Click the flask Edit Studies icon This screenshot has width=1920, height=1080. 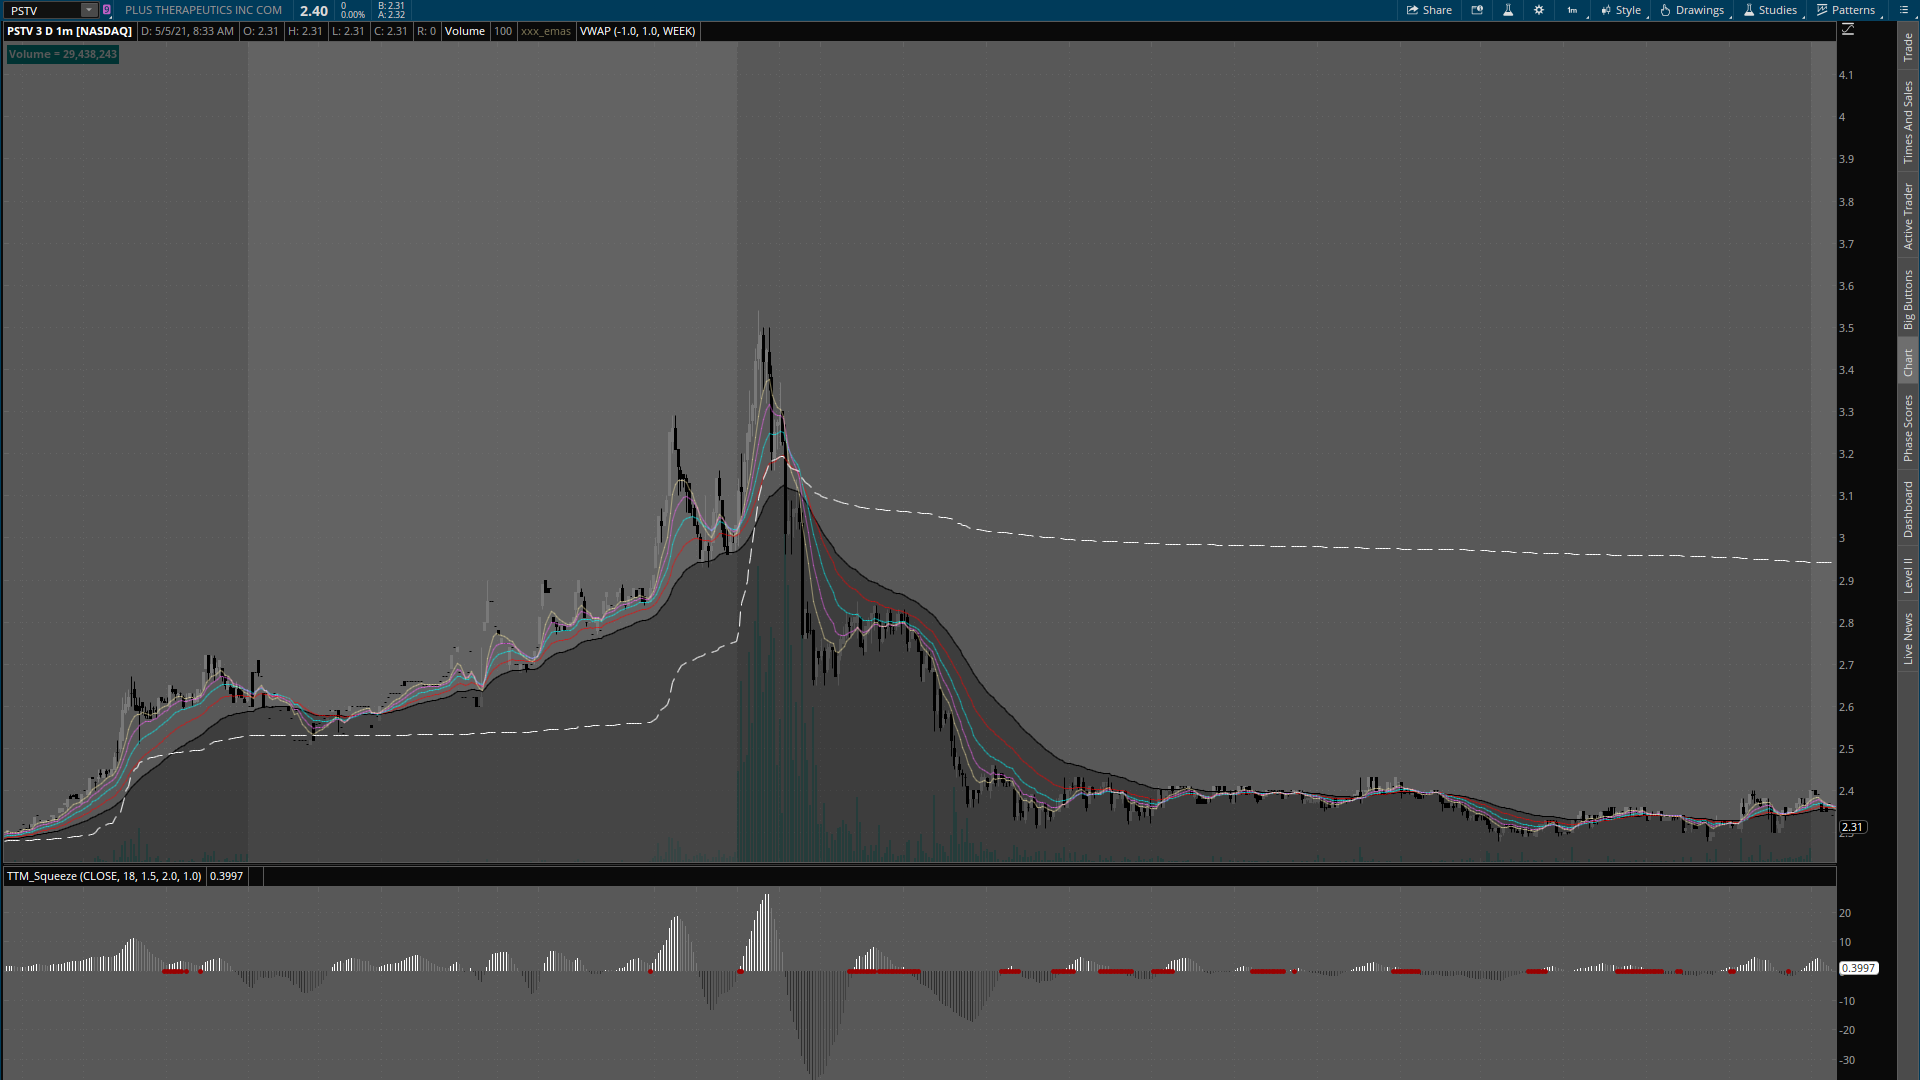pos(1508,10)
